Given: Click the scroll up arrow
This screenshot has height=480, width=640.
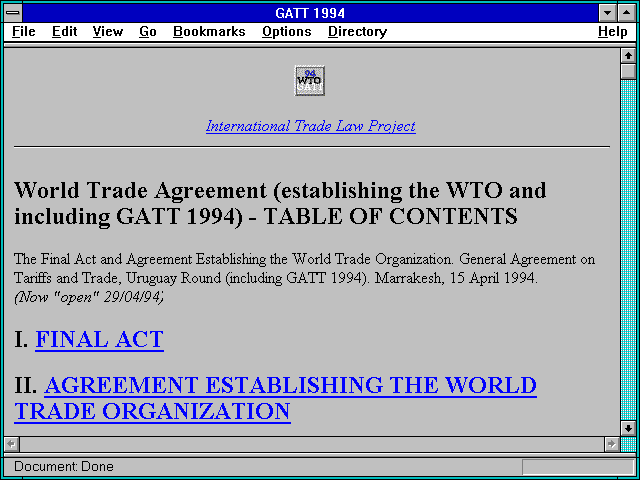Looking at the screenshot, I should (x=628, y=56).
